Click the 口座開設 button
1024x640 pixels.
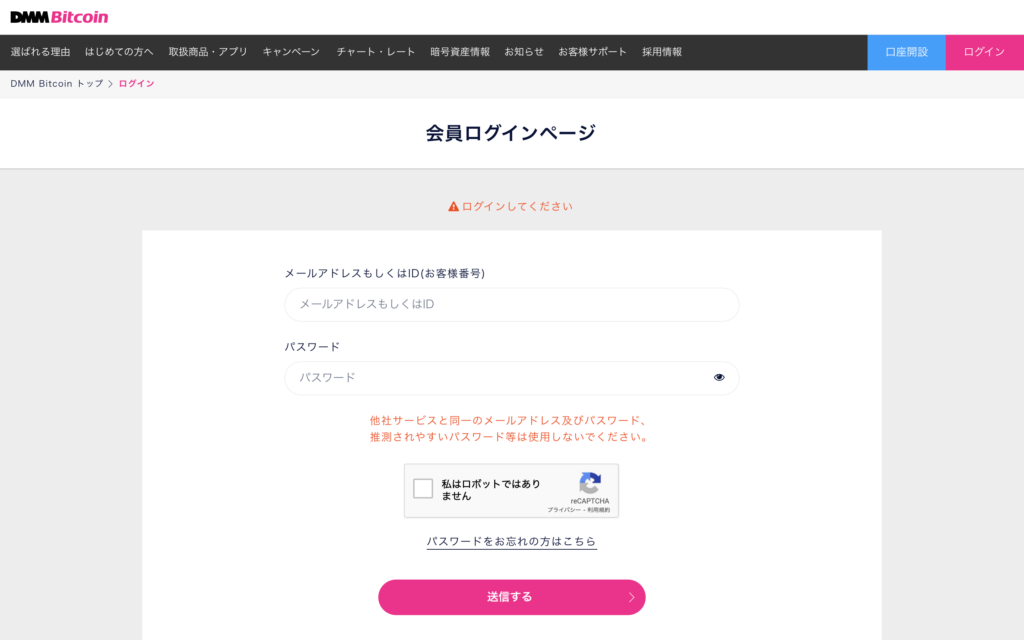click(x=906, y=52)
